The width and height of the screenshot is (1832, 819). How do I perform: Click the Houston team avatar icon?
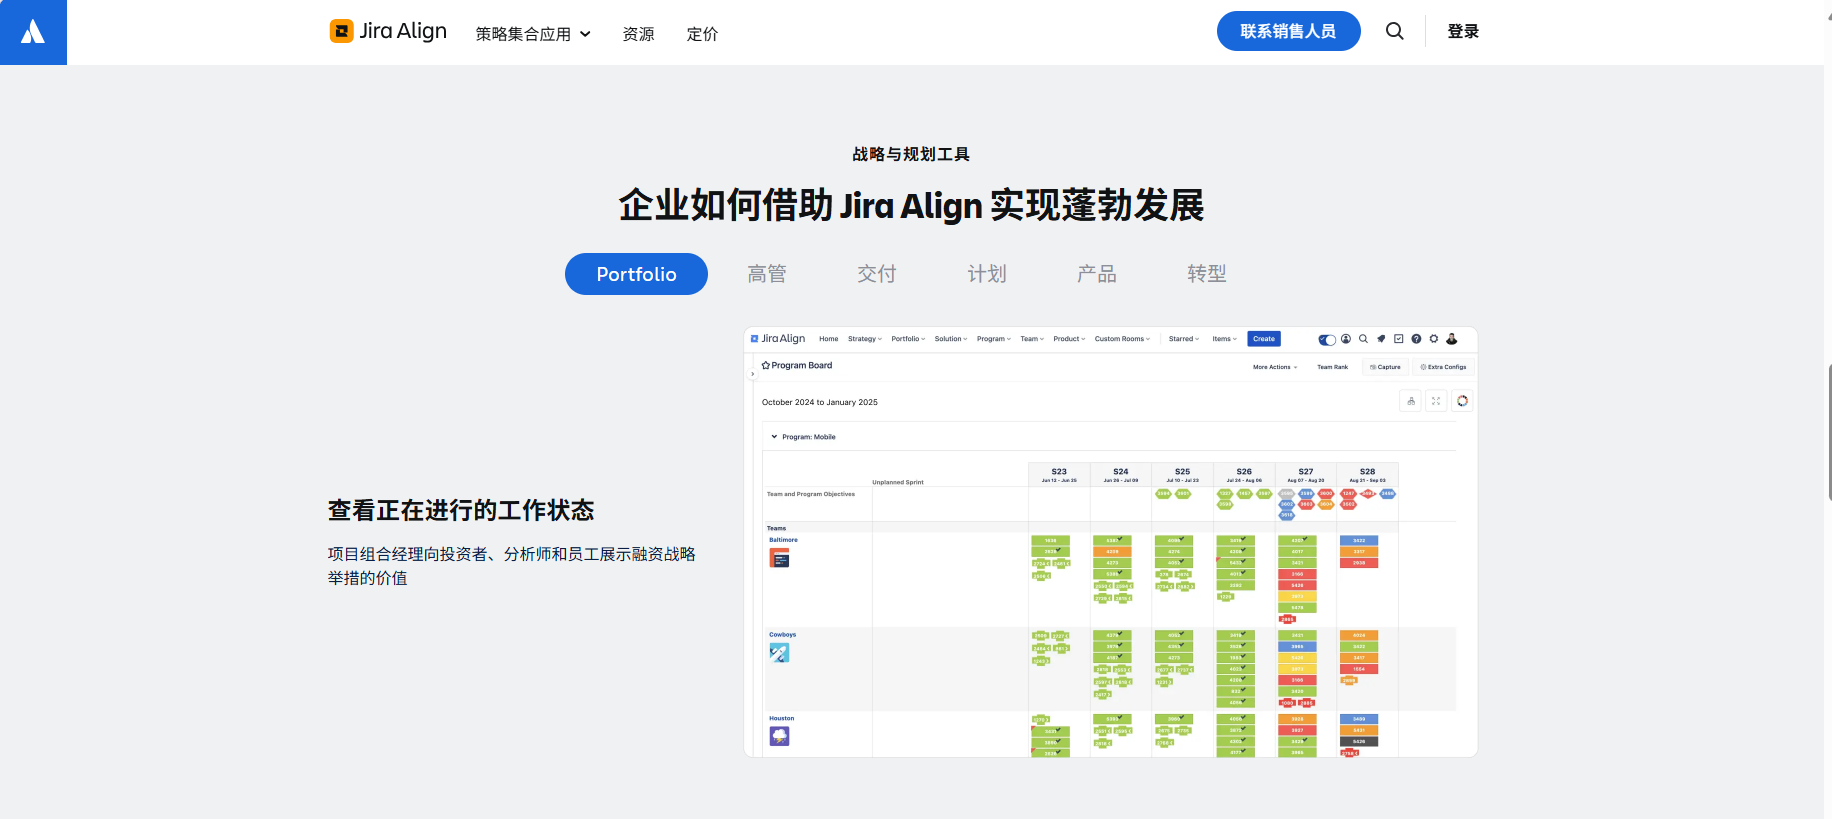779,736
